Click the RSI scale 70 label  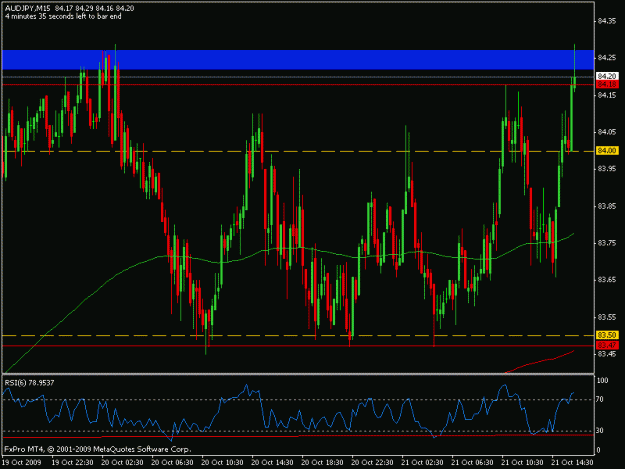coord(601,399)
